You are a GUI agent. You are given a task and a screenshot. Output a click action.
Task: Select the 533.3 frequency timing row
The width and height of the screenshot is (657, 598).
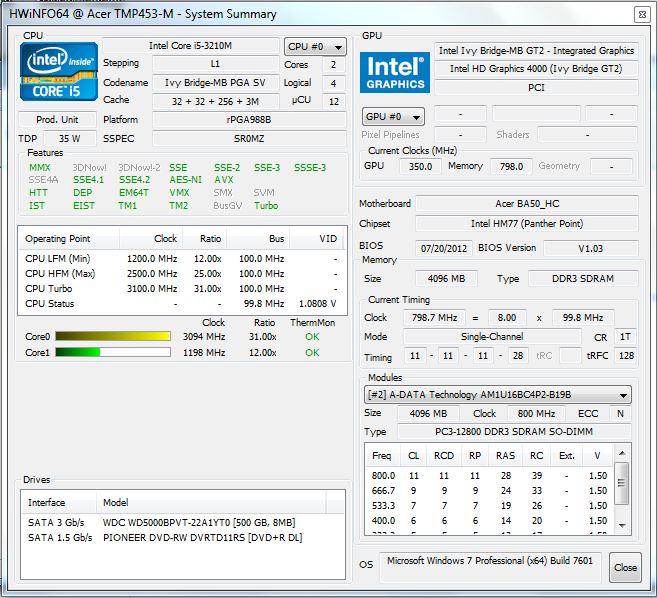[489, 506]
